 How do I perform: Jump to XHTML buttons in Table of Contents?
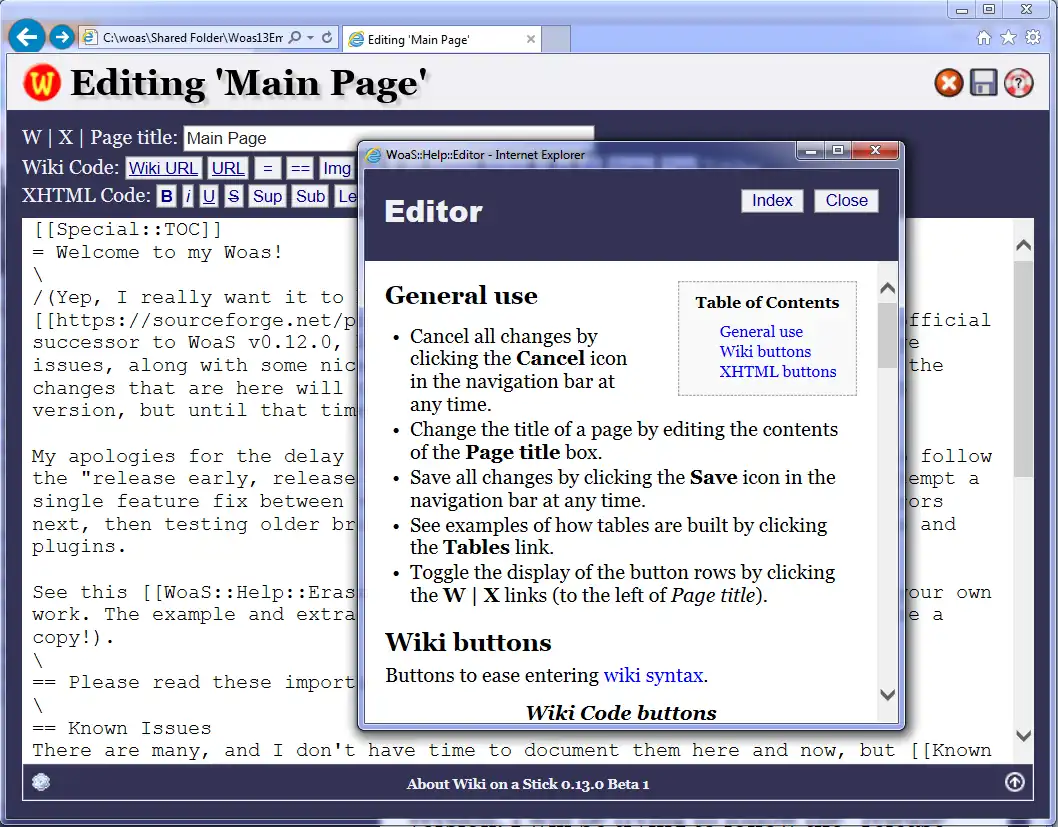click(777, 372)
